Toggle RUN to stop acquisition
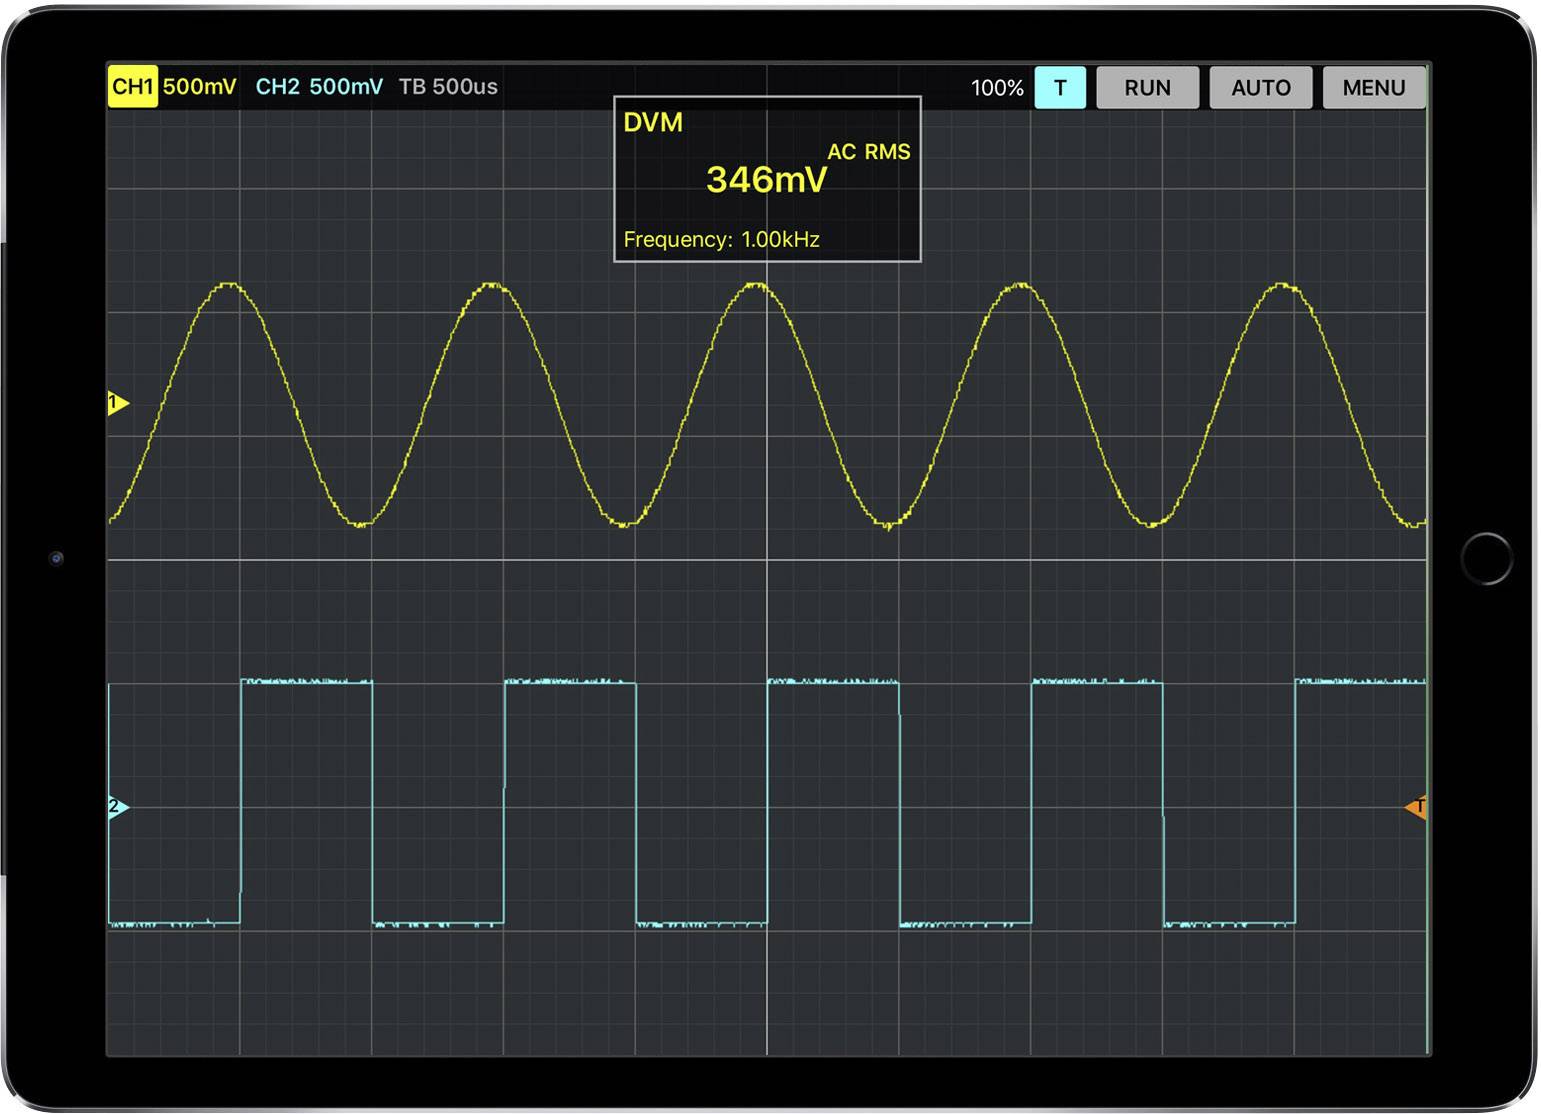The width and height of the screenshot is (1541, 1114). [1147, 87]
